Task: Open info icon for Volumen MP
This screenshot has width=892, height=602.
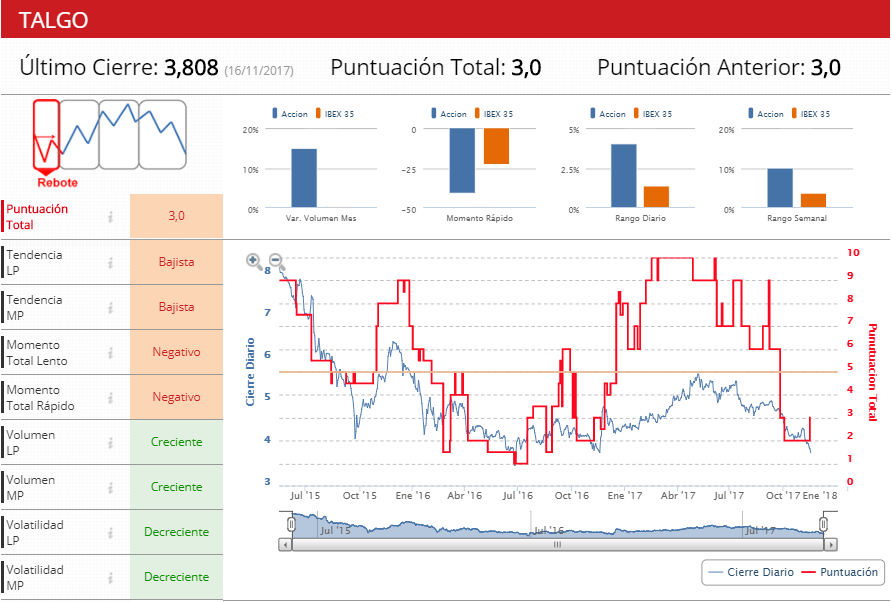Action: (x=111, y=488)
